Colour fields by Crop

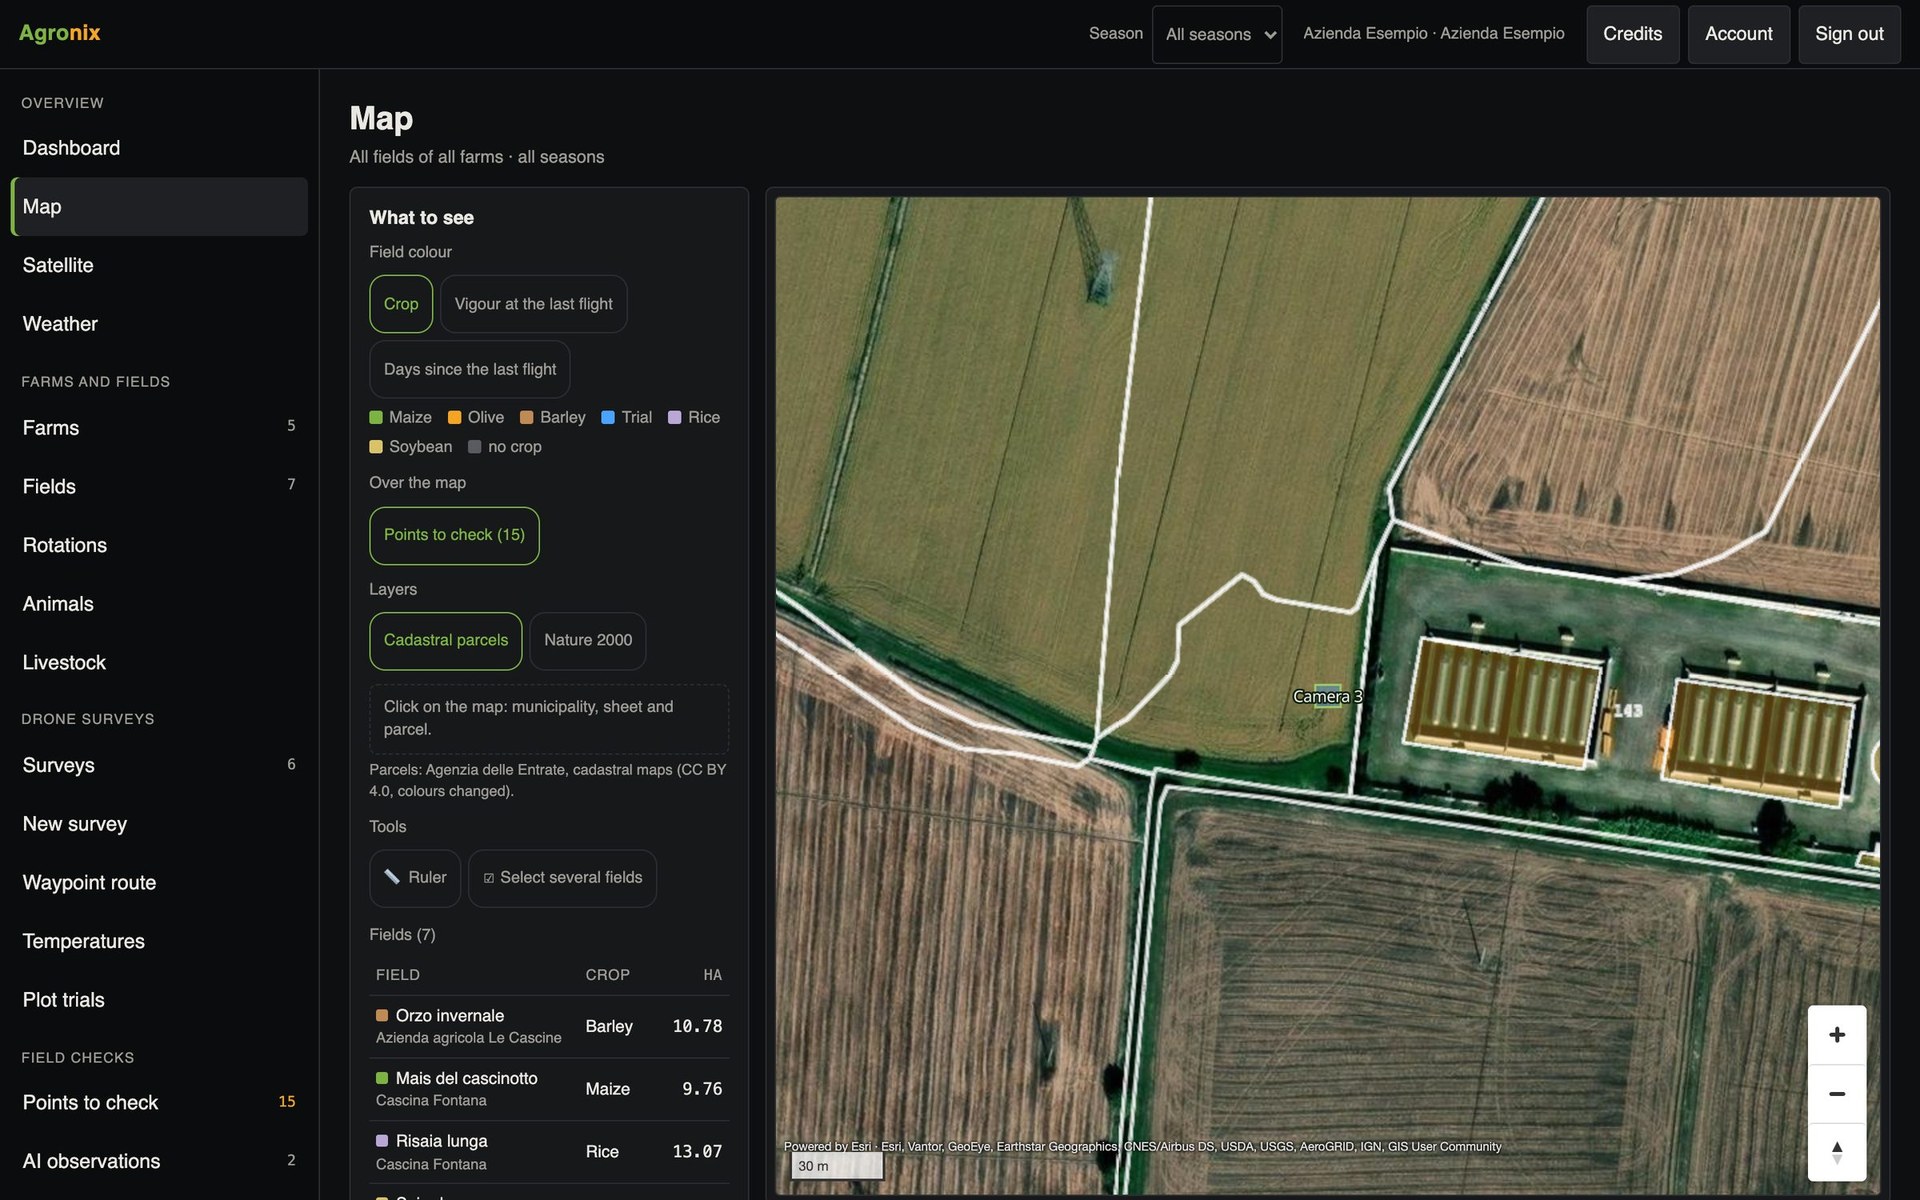[401, 304]
